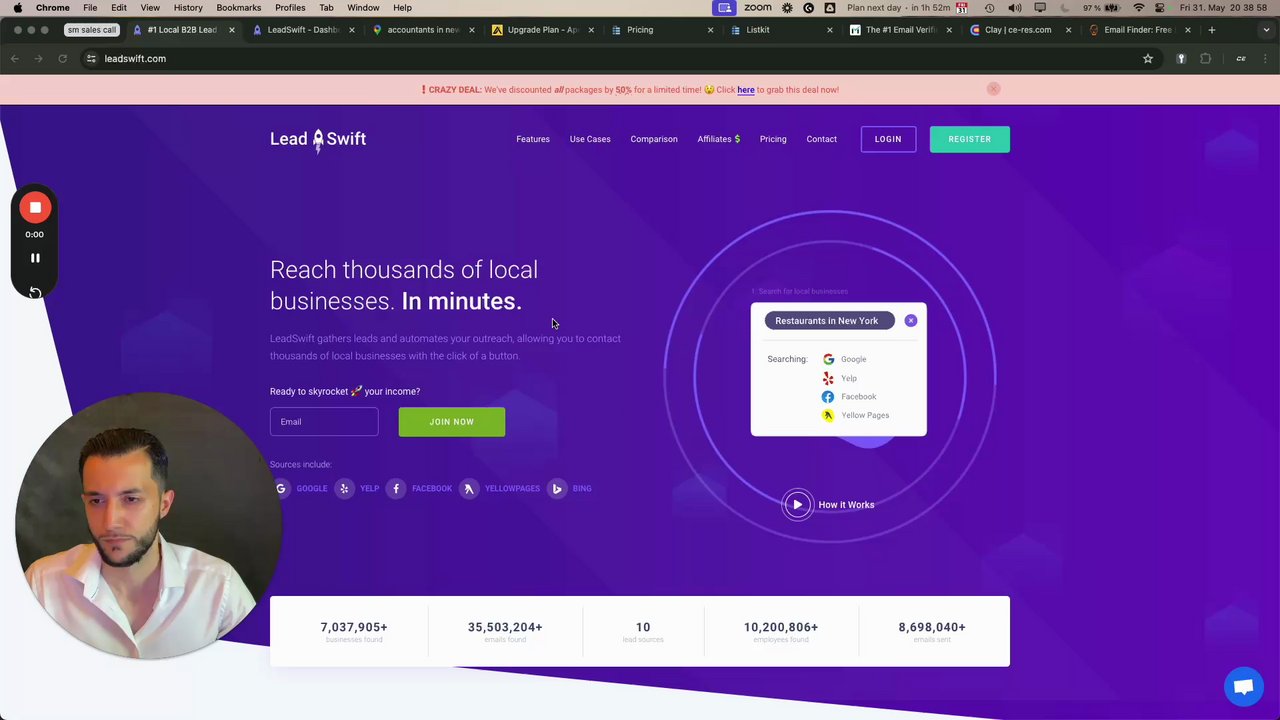
Task: Click the '8,698,040+' emails sent stat
Action: point(932,627)
